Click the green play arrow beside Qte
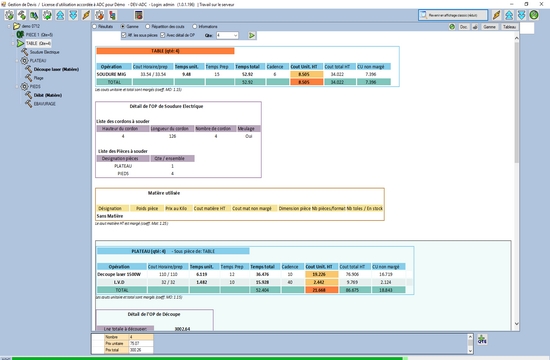The height and width of the screenshot is (360, 550). (251, 35)
